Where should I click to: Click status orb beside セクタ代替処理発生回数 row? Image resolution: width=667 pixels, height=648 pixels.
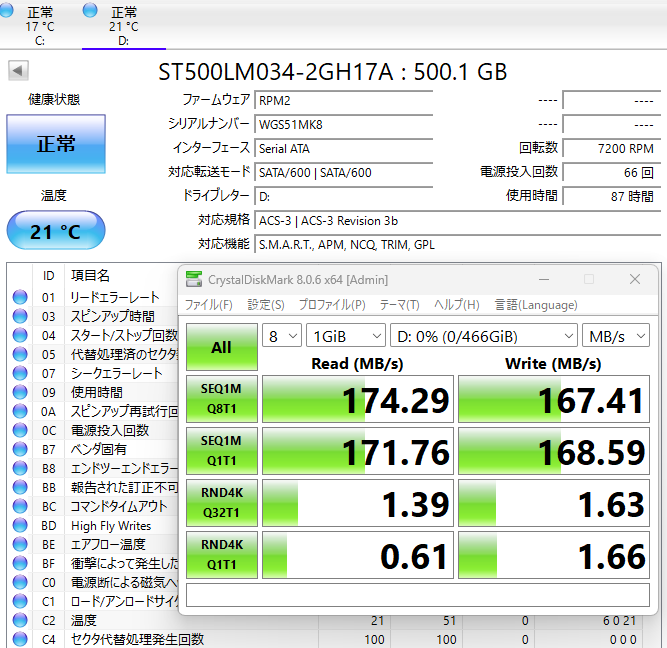(x=20, y=639)
